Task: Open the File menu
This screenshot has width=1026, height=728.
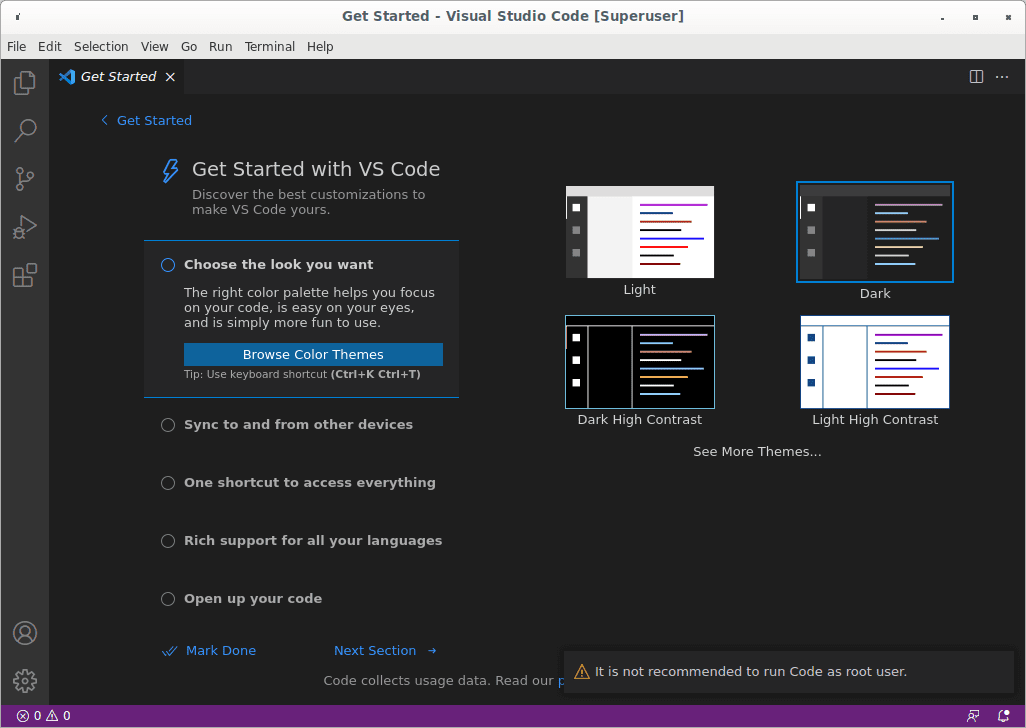Action: pyautogui.click(x=16, y=46)
